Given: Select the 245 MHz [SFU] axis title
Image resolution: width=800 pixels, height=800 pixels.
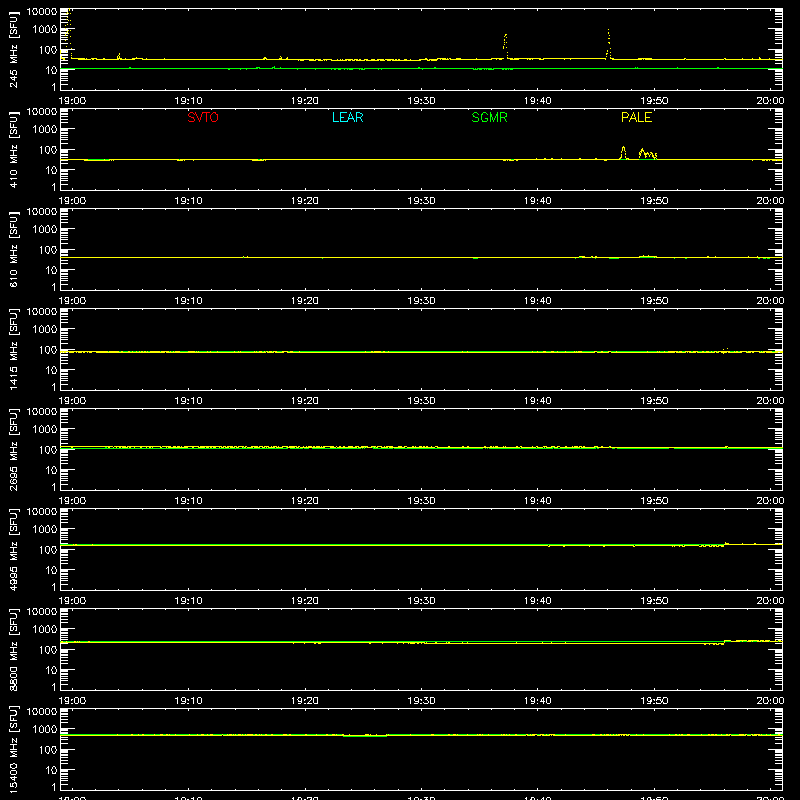Looking at the screenshot, I should (13, 49).
